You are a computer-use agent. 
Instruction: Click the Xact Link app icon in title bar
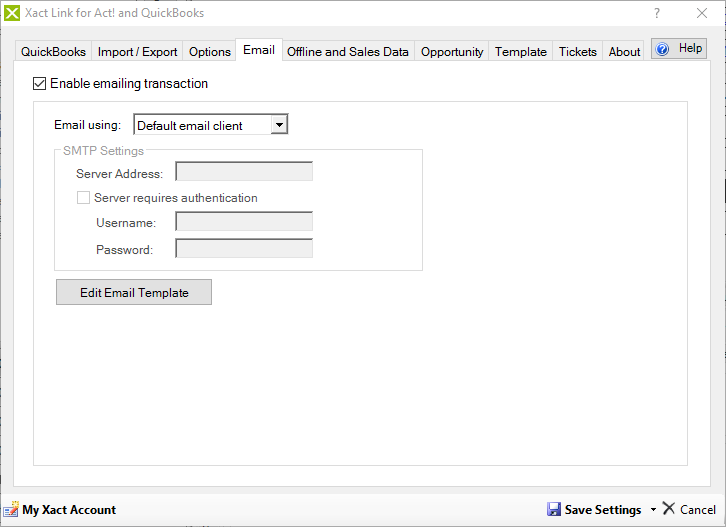pos(12,13)
